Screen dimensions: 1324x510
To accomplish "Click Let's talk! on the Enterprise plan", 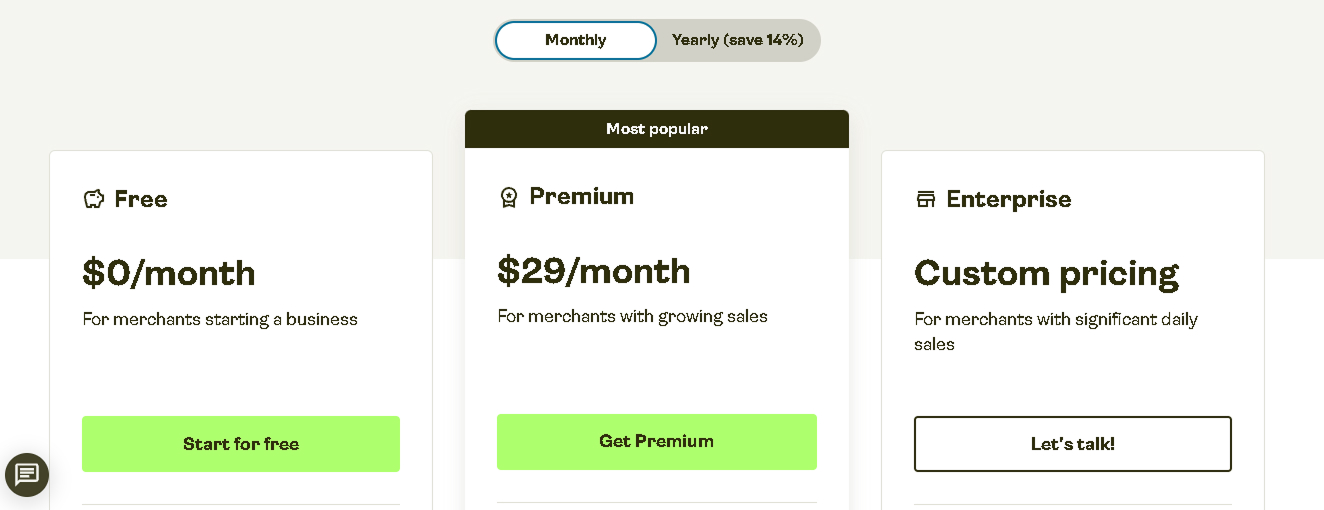I will (1073, 444).
